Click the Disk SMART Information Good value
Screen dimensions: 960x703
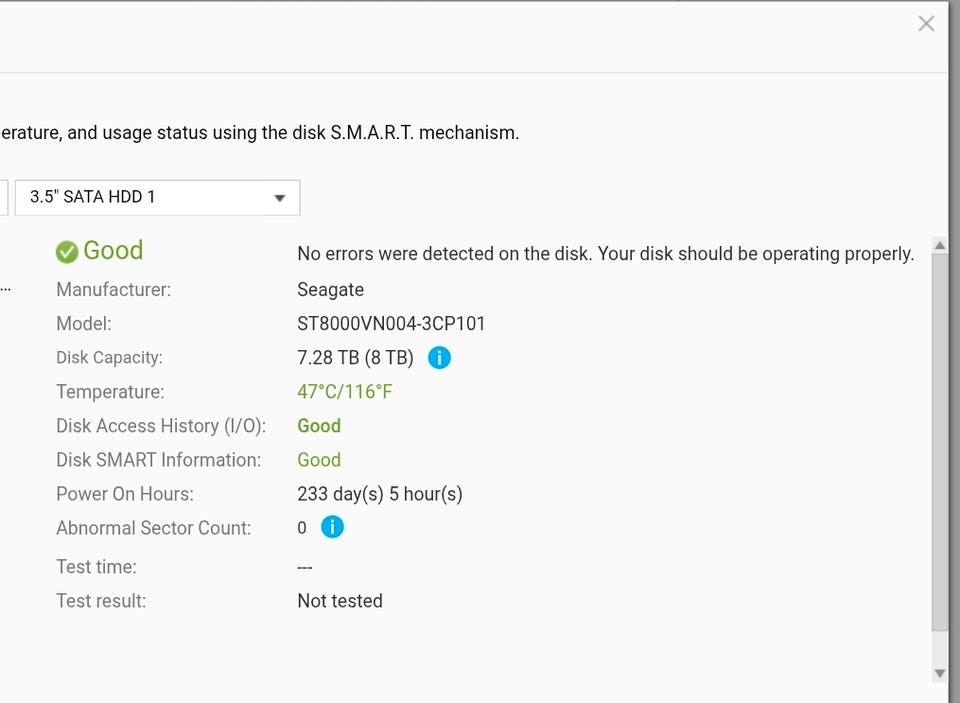point(319,460)
